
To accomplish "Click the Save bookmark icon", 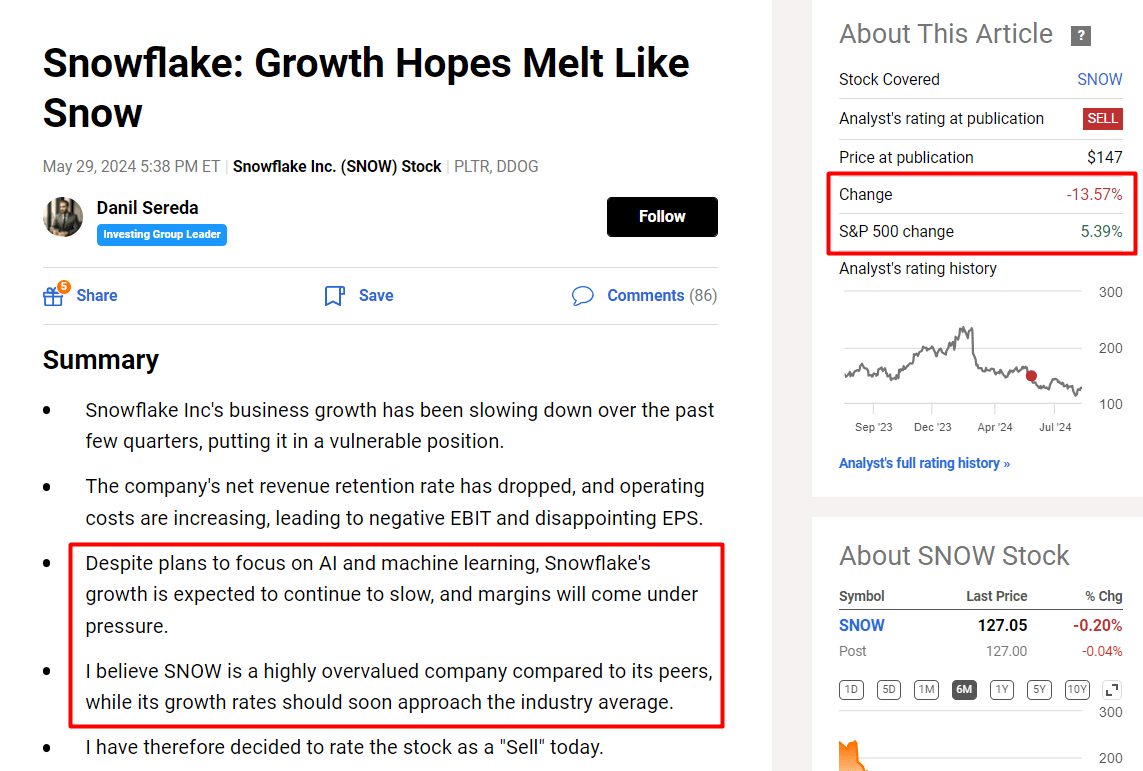I will (335, 296).
